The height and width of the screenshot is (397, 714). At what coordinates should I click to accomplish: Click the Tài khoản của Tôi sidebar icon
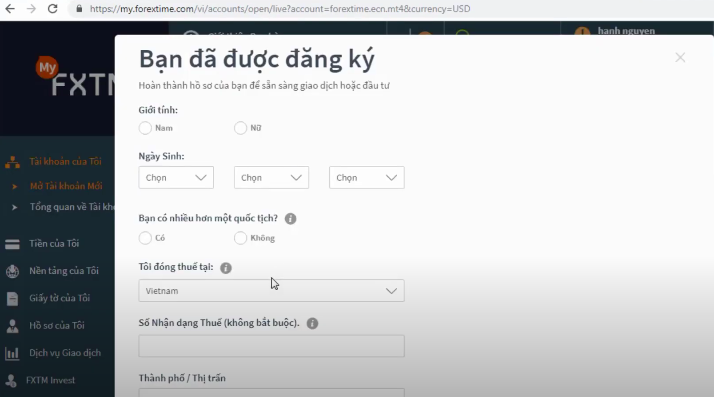pyautogui.click(x=12, y=162)
